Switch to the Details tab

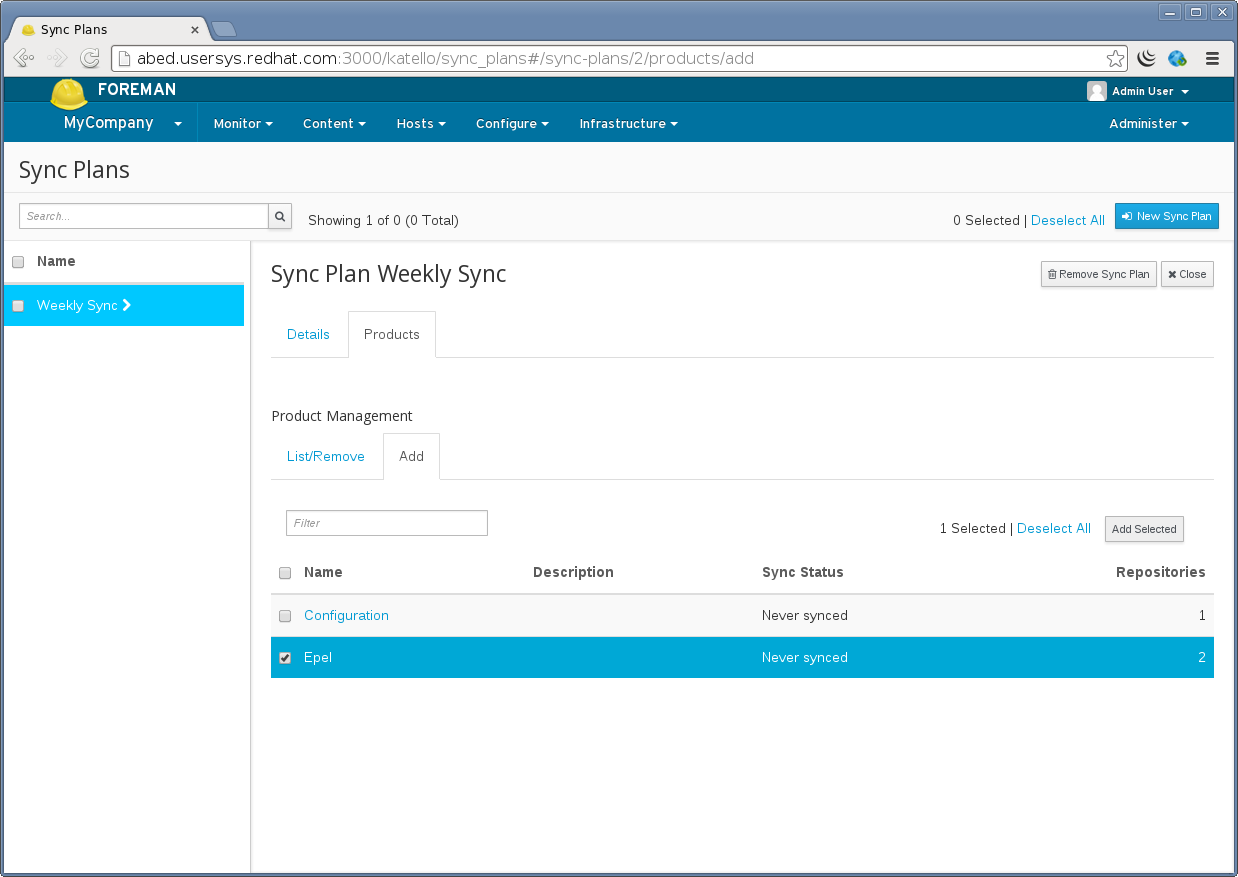click(x=308, y=335)
